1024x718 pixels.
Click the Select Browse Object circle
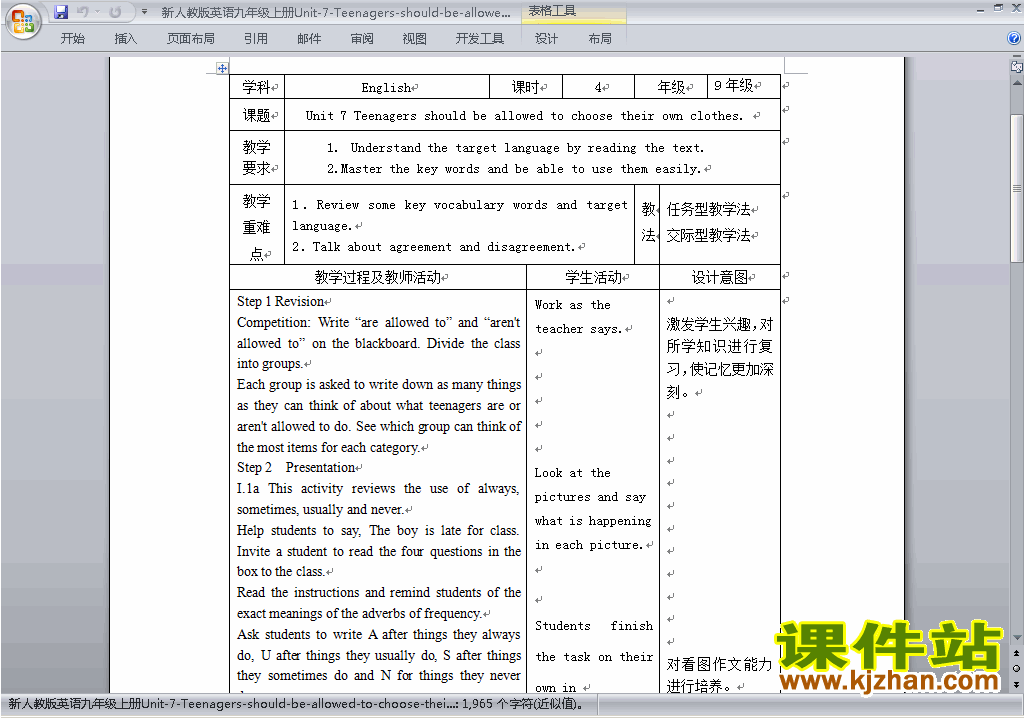pyautogui.click(x=1016, y=668)
